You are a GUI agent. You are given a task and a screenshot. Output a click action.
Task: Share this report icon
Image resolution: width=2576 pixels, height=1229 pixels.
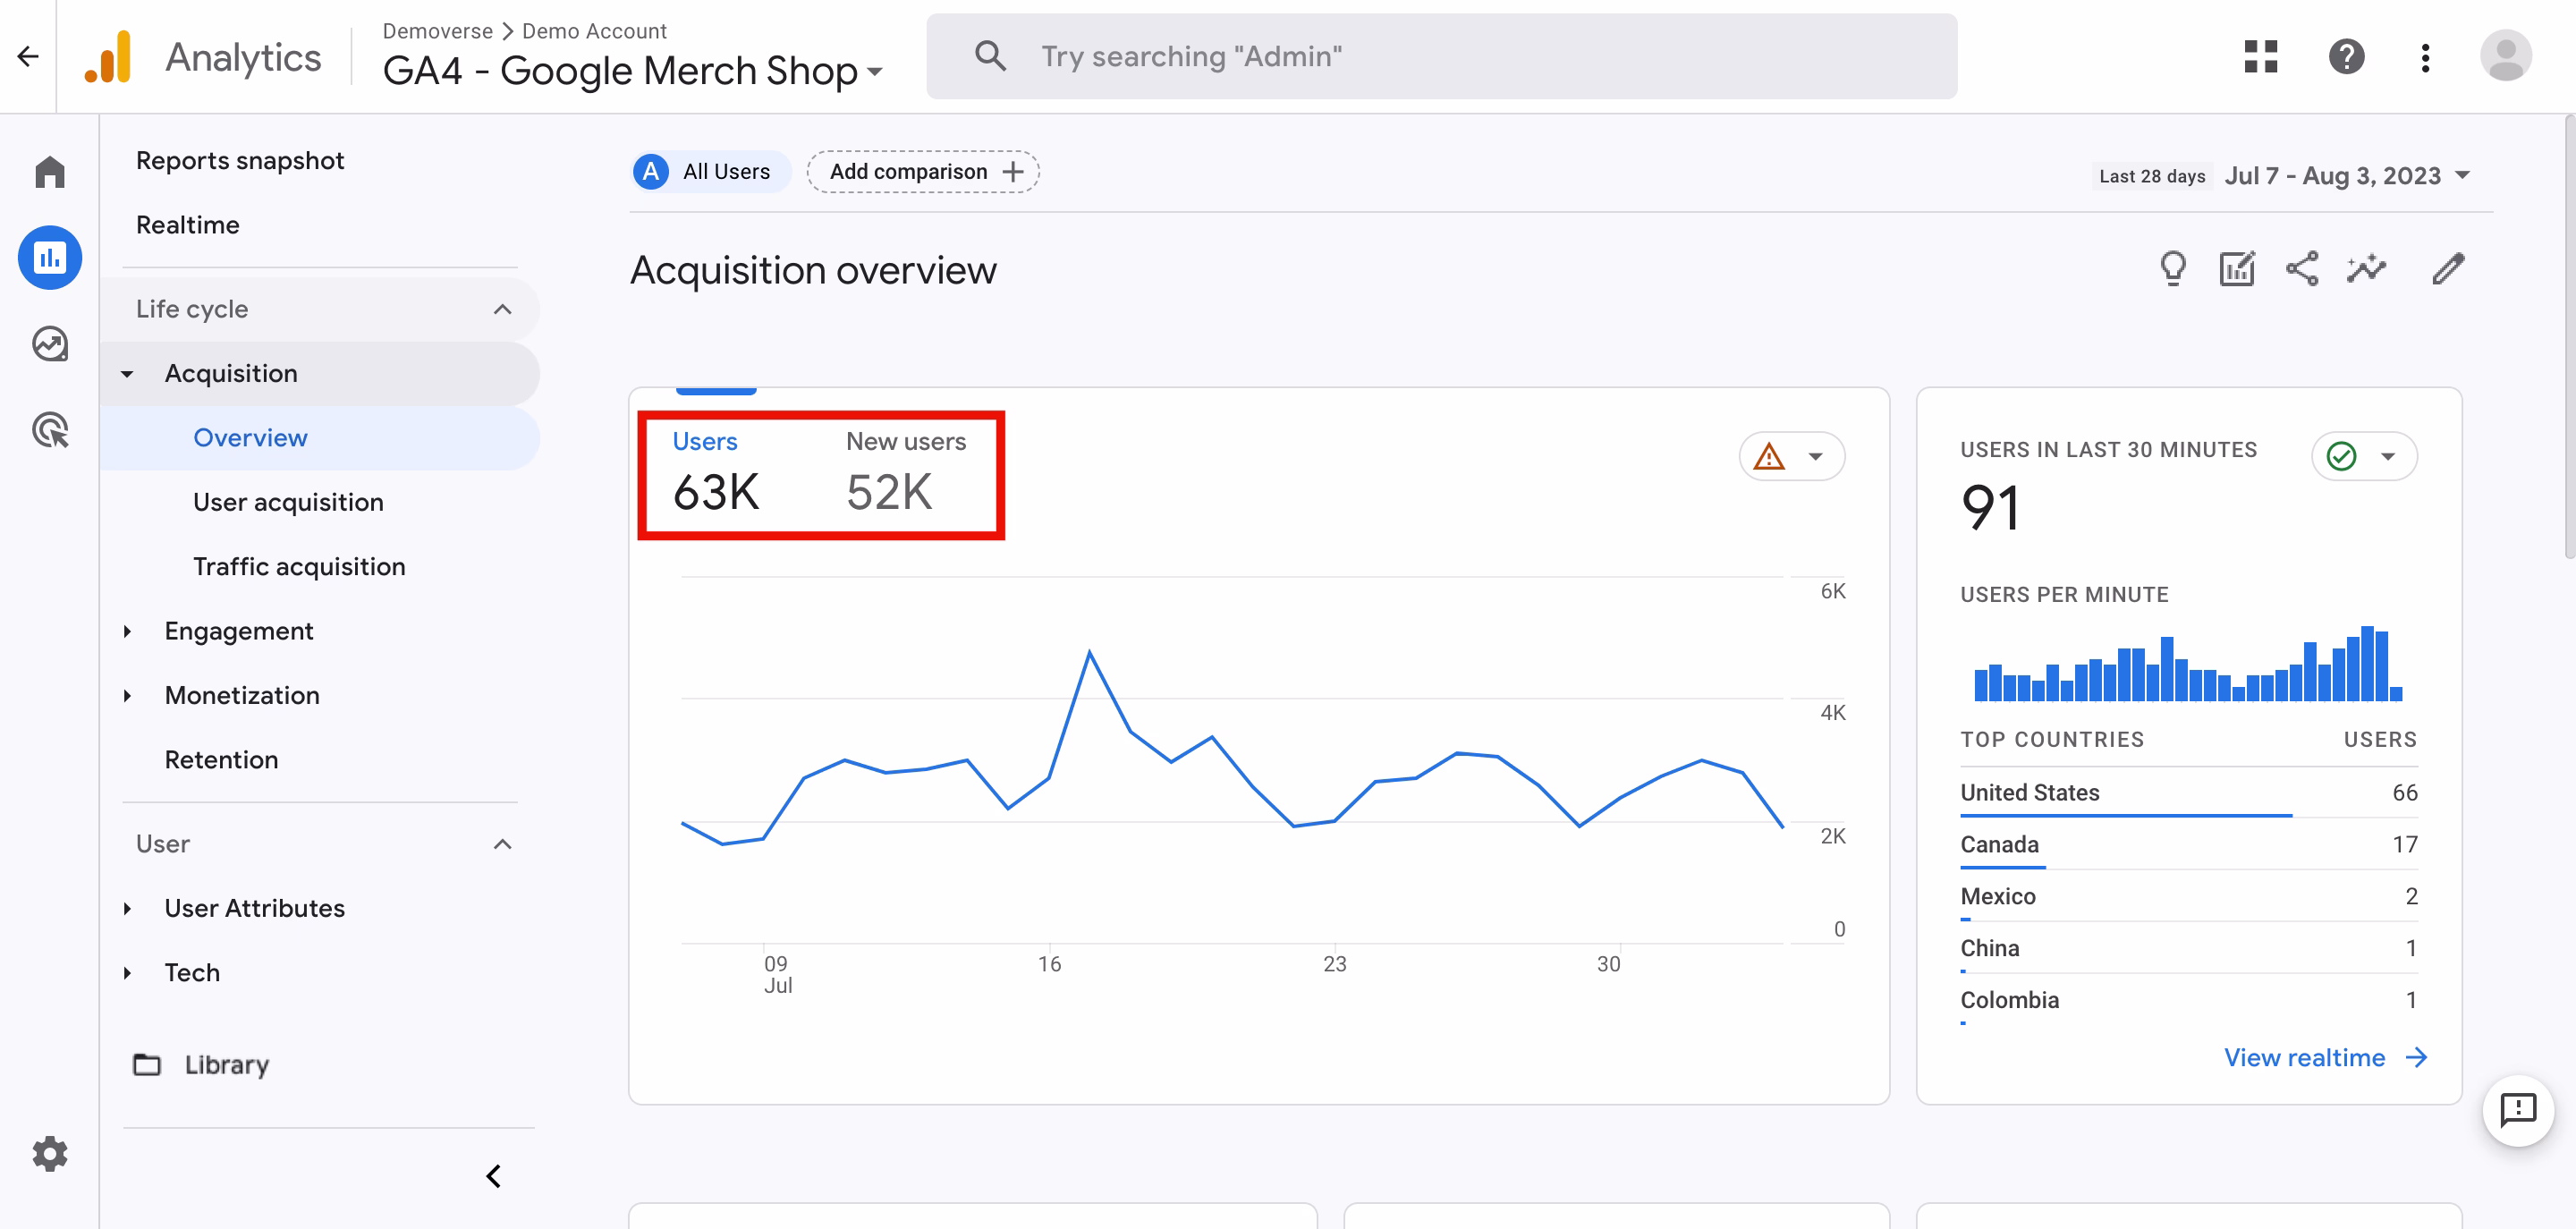click(2301, 268)
